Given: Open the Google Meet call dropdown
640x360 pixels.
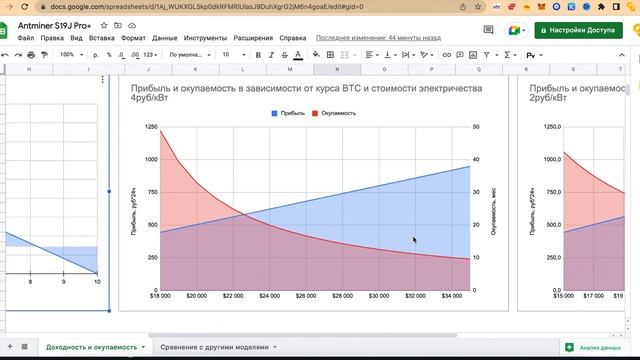Looking at the screenshot, I should (x=517, y=30).
